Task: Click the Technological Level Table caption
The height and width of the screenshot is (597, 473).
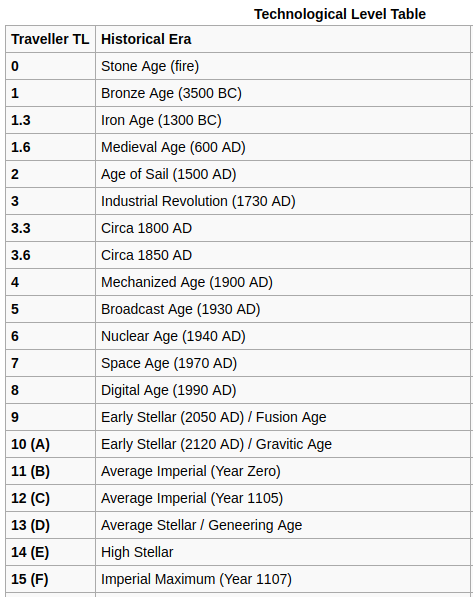Action: click(x=340, y=14)
